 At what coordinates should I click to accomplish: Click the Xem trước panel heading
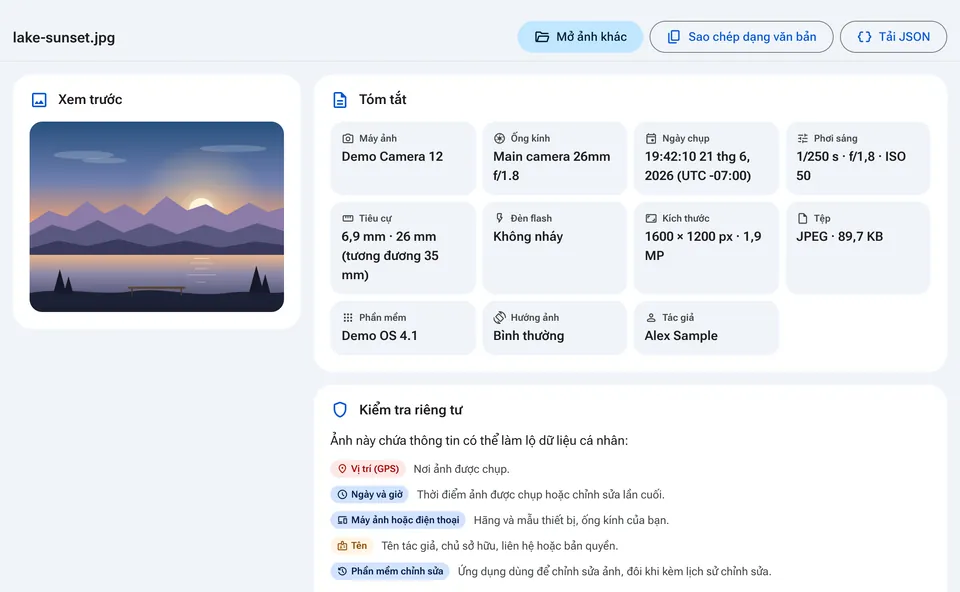(x=90, y=100)
